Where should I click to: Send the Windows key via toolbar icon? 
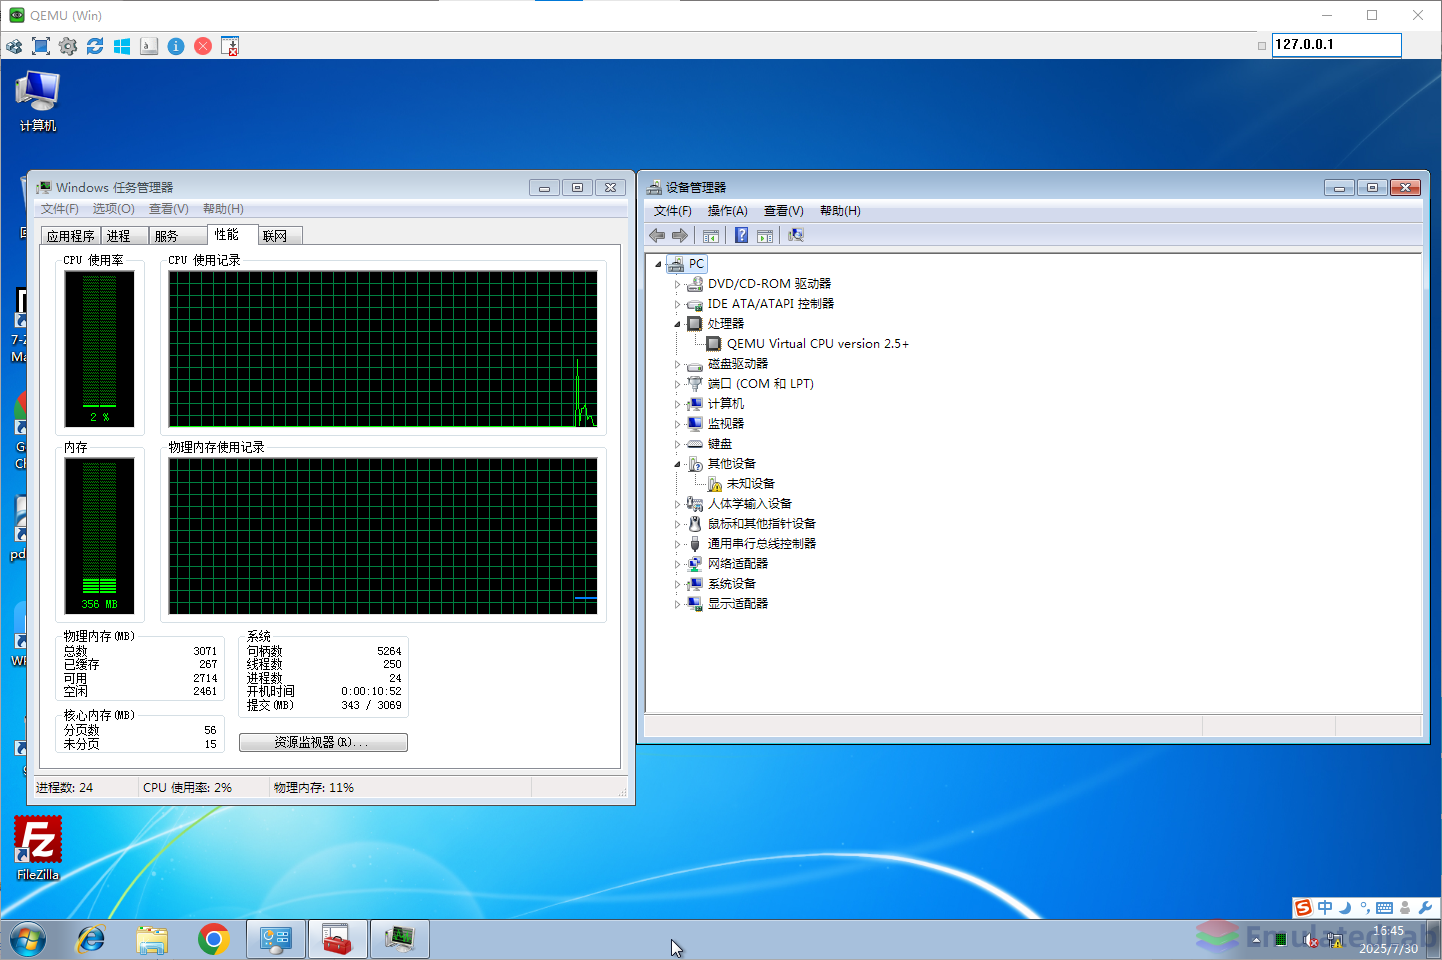(x=122, y=46)
